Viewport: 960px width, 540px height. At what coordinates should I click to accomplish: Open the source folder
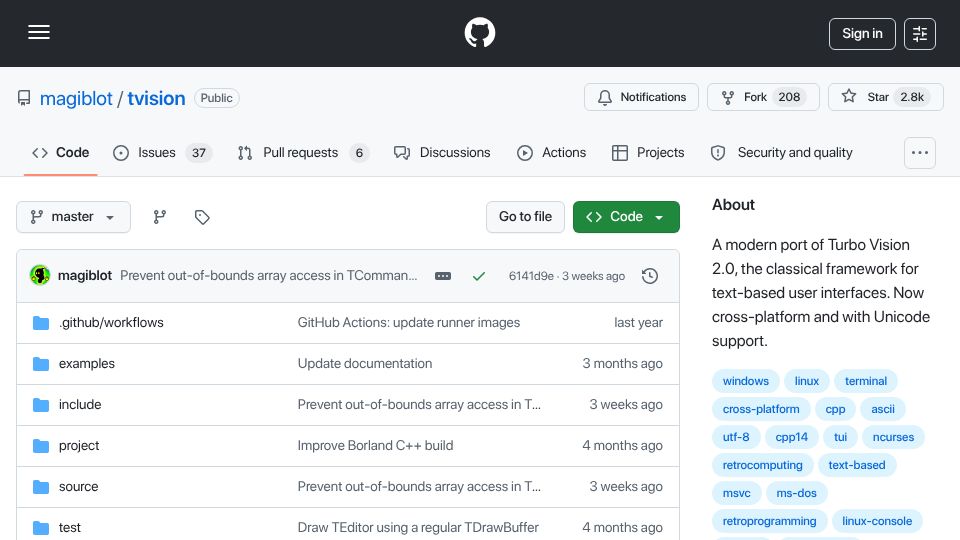pos(78,487)
